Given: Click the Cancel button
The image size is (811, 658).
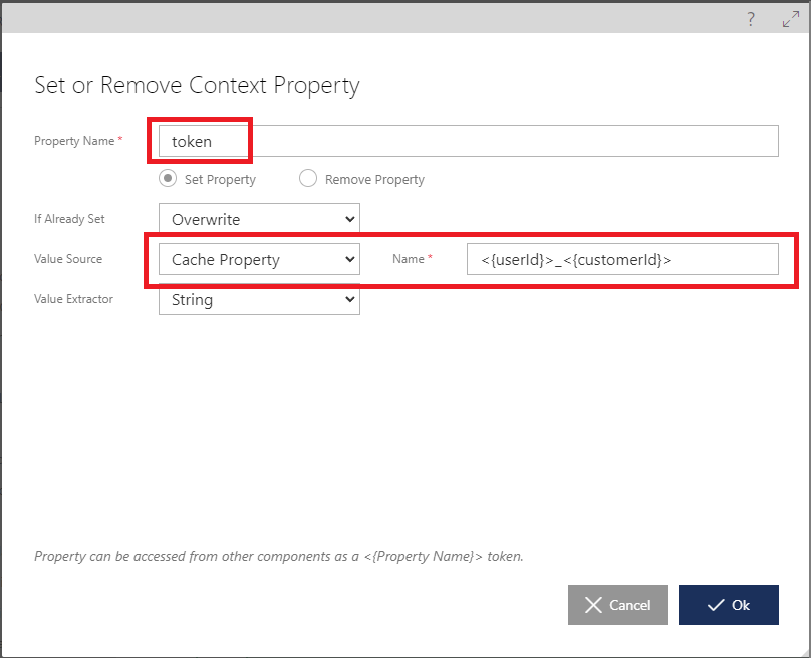Looking at the screenshot, I should tap(618, 605).
